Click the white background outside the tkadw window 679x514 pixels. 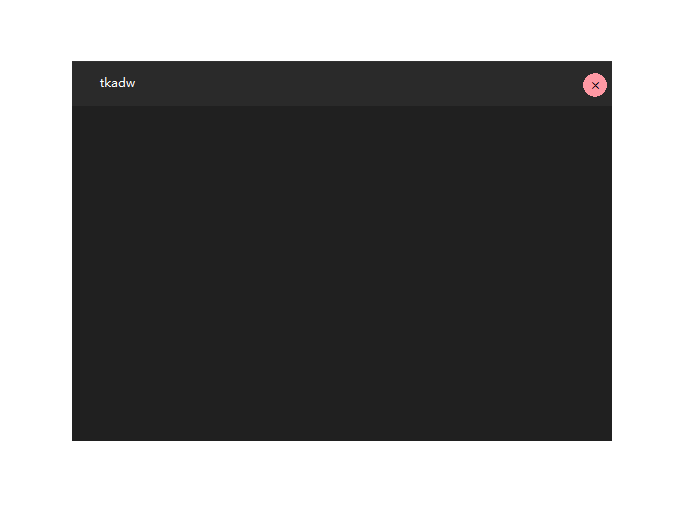click(342, 30)
